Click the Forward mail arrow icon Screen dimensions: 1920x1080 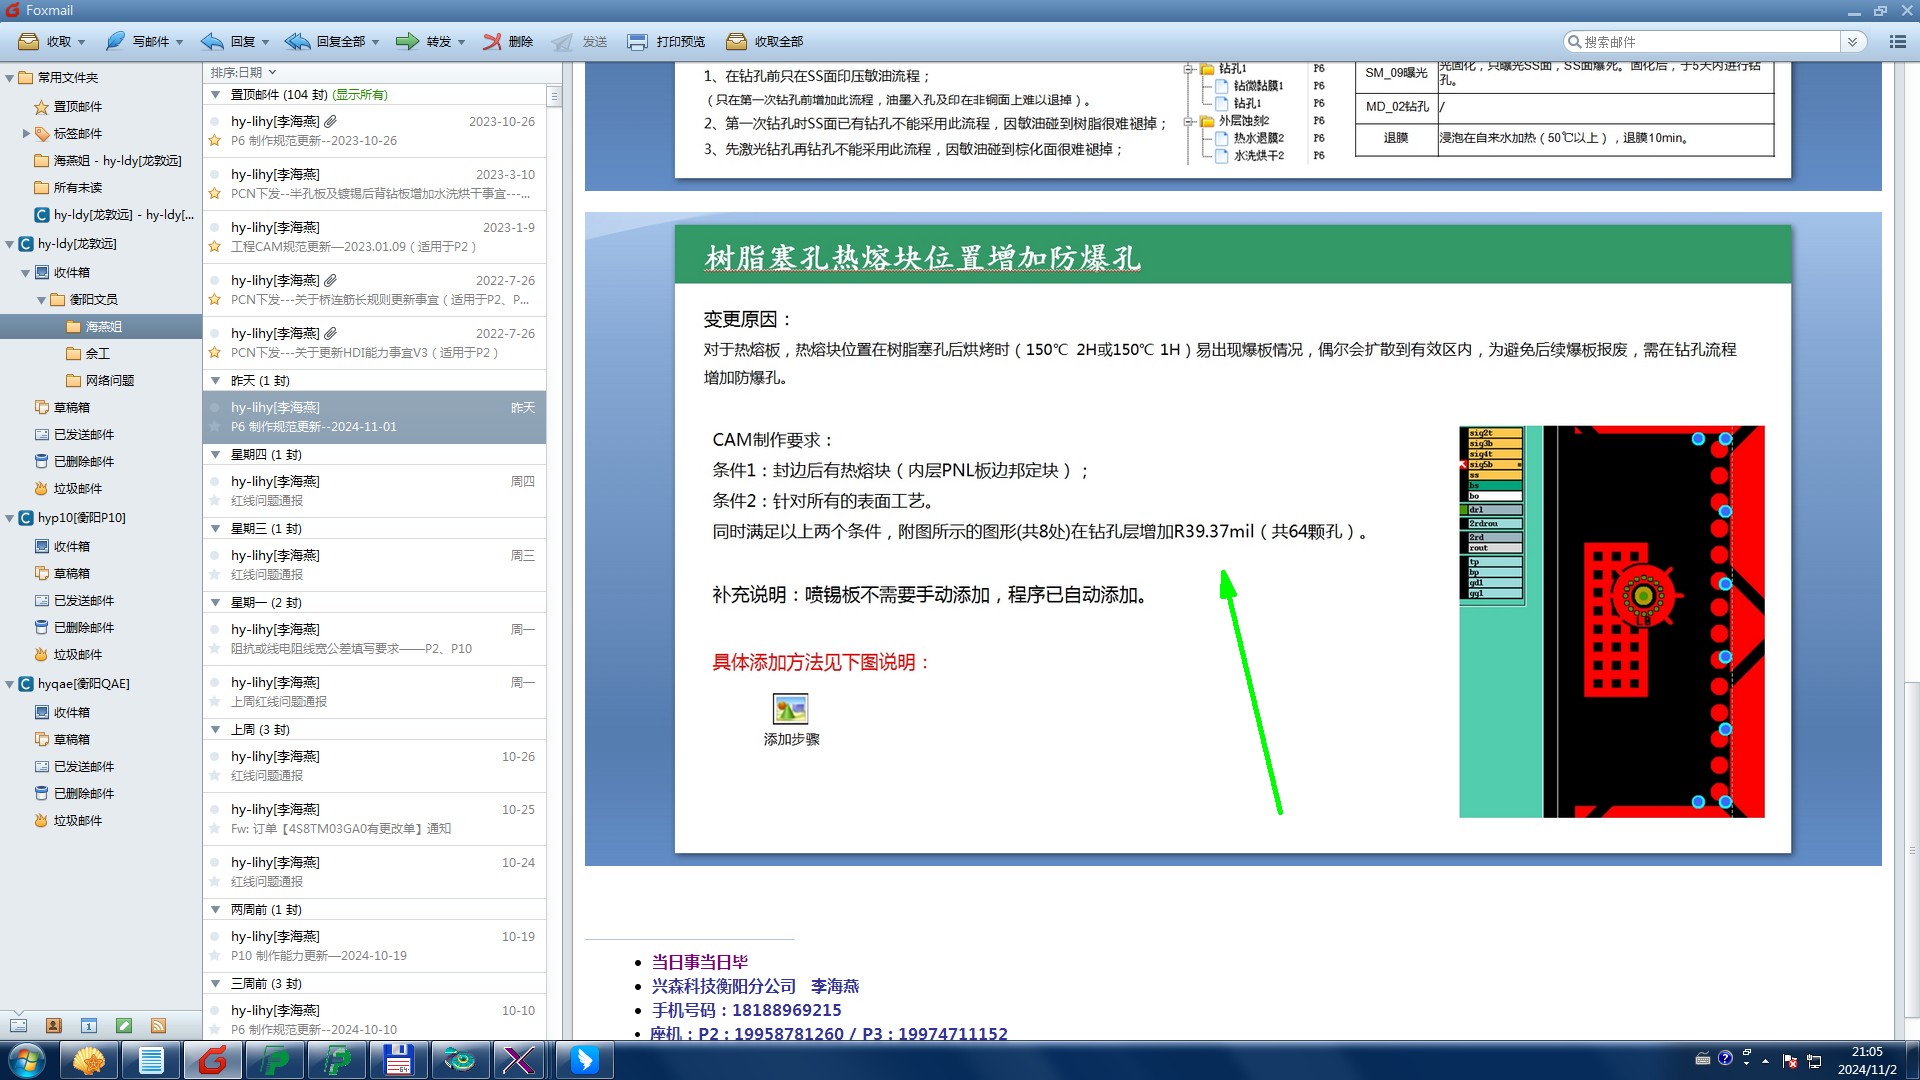(407, 42)
